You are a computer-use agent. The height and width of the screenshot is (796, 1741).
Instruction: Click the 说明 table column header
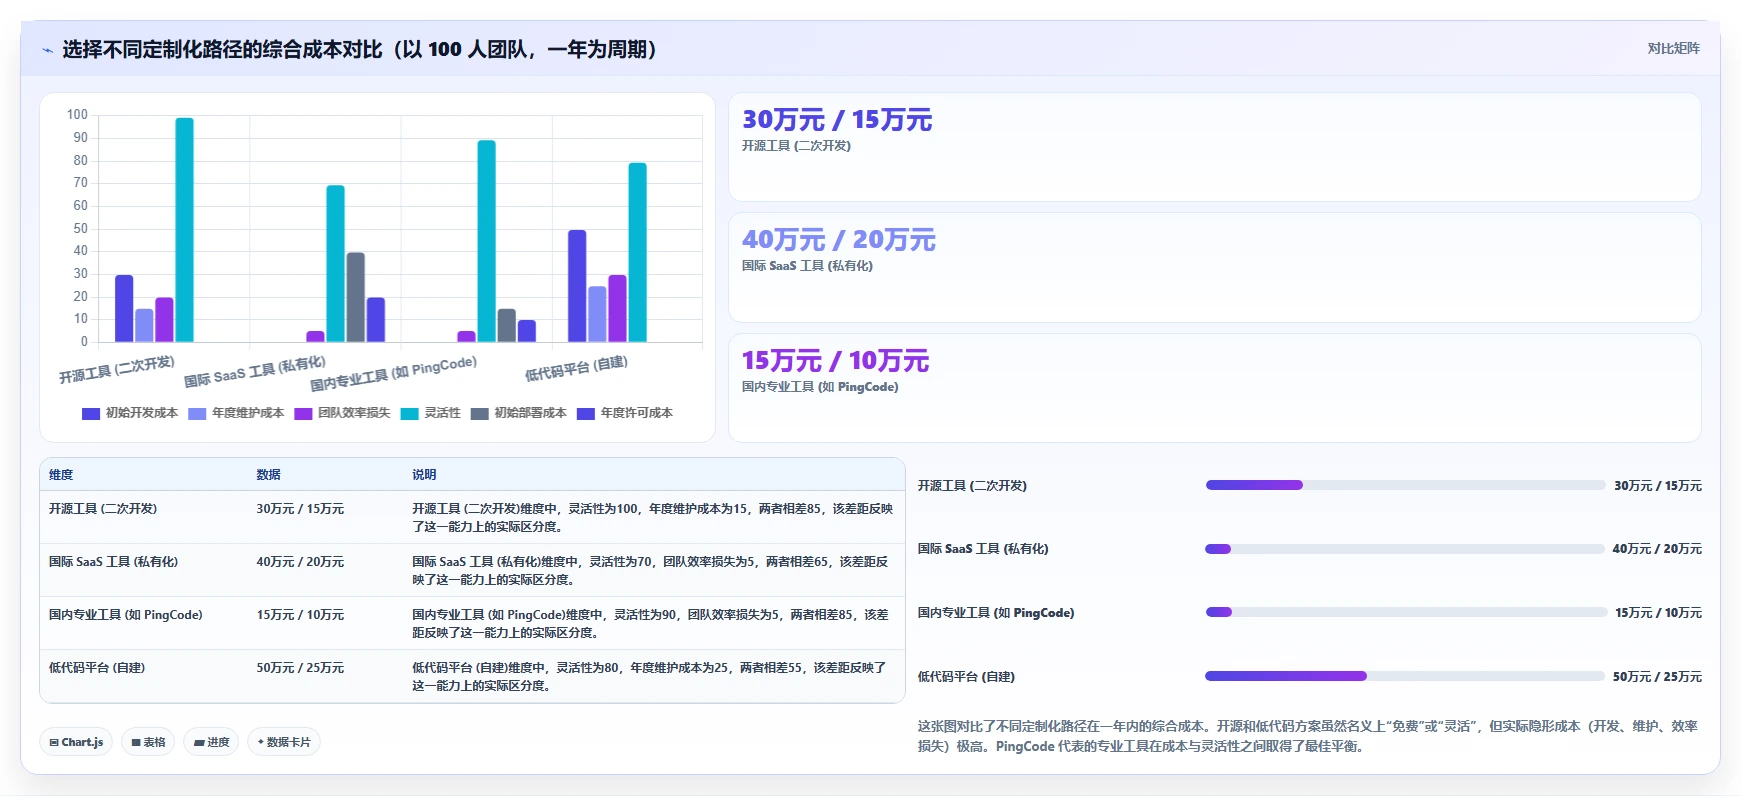(424, 475)
